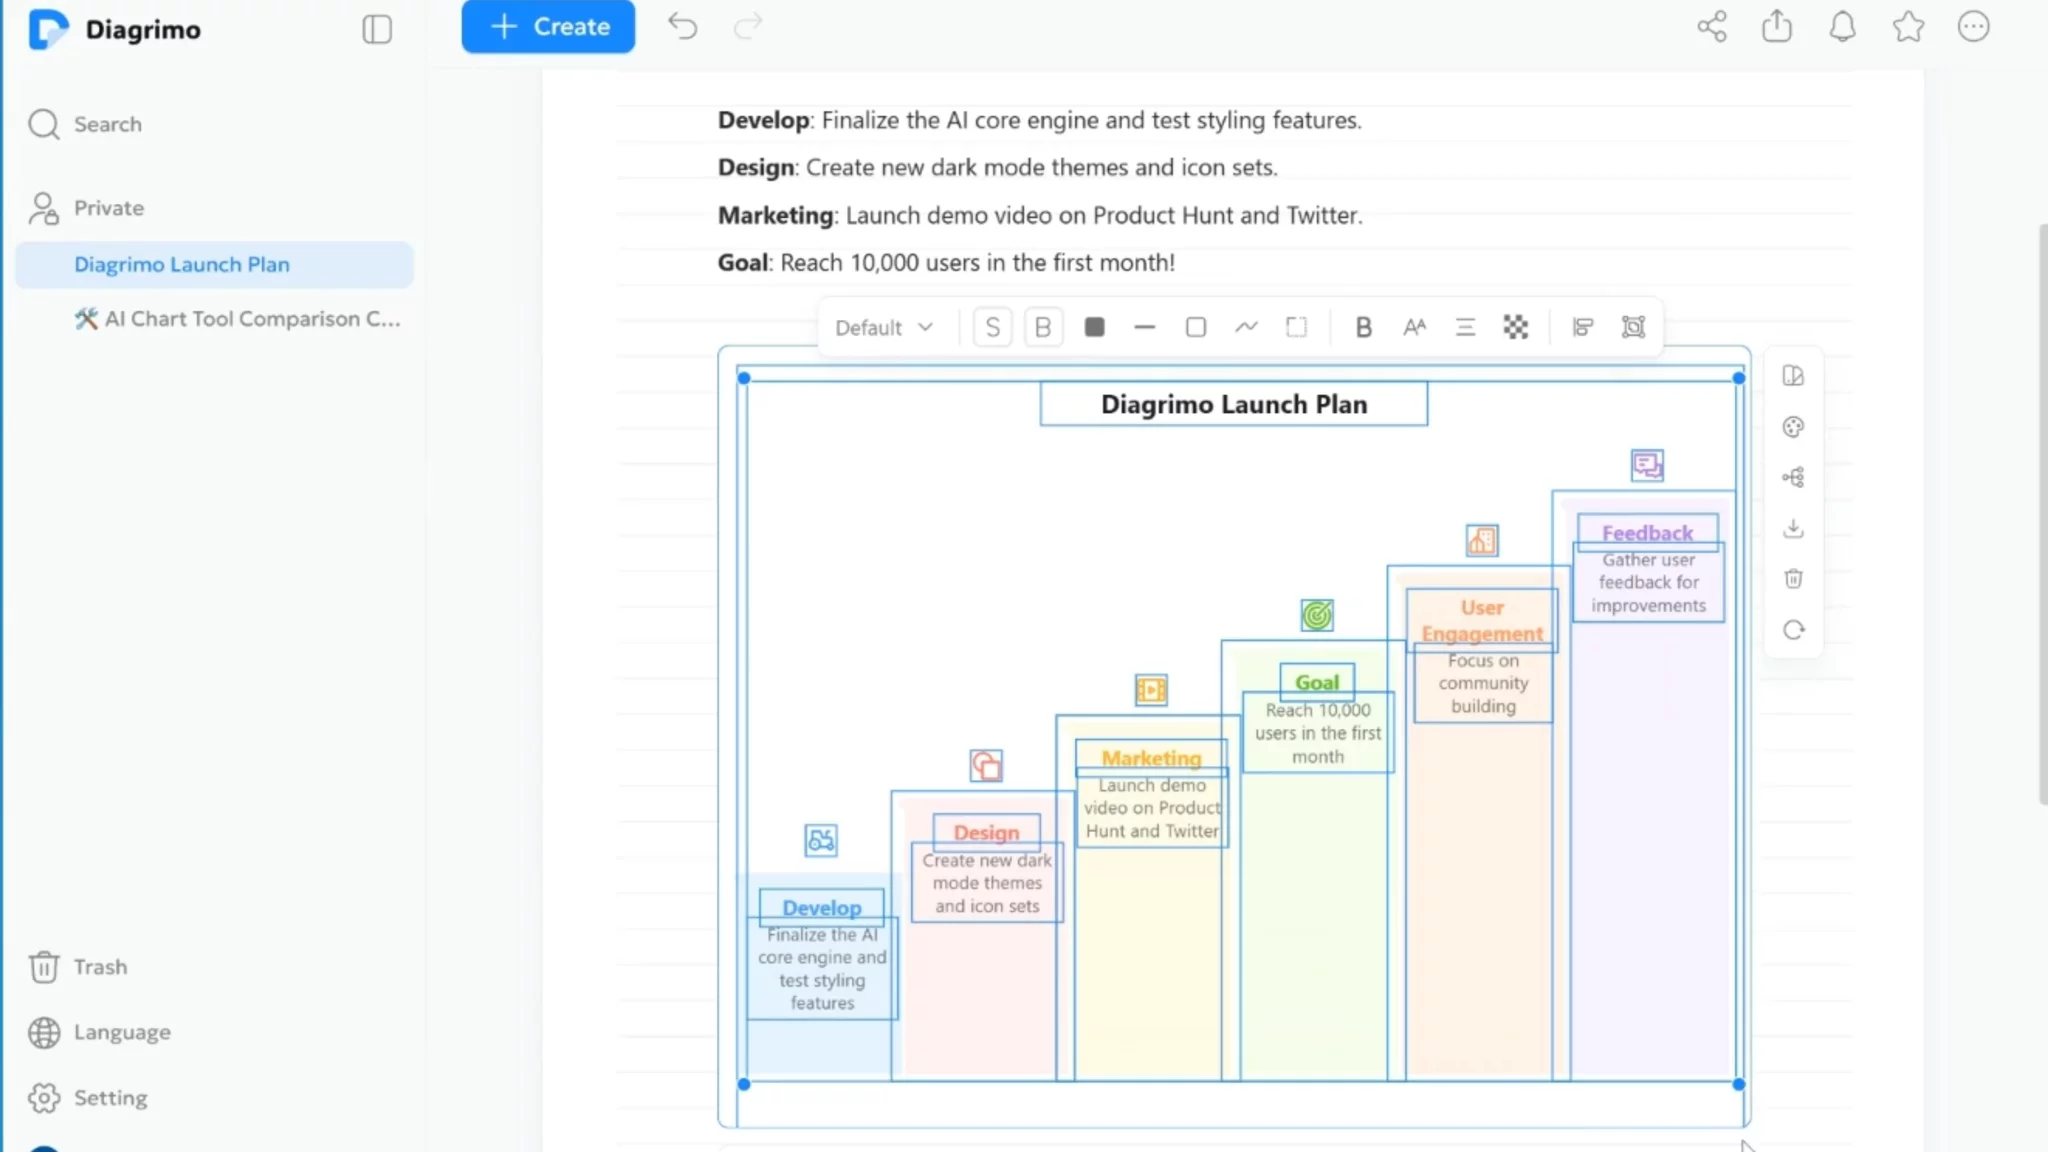Viewport: 2048px width, 1152px height.
Task: Toggle bold text formatting
Action: tap(1363, 327)
